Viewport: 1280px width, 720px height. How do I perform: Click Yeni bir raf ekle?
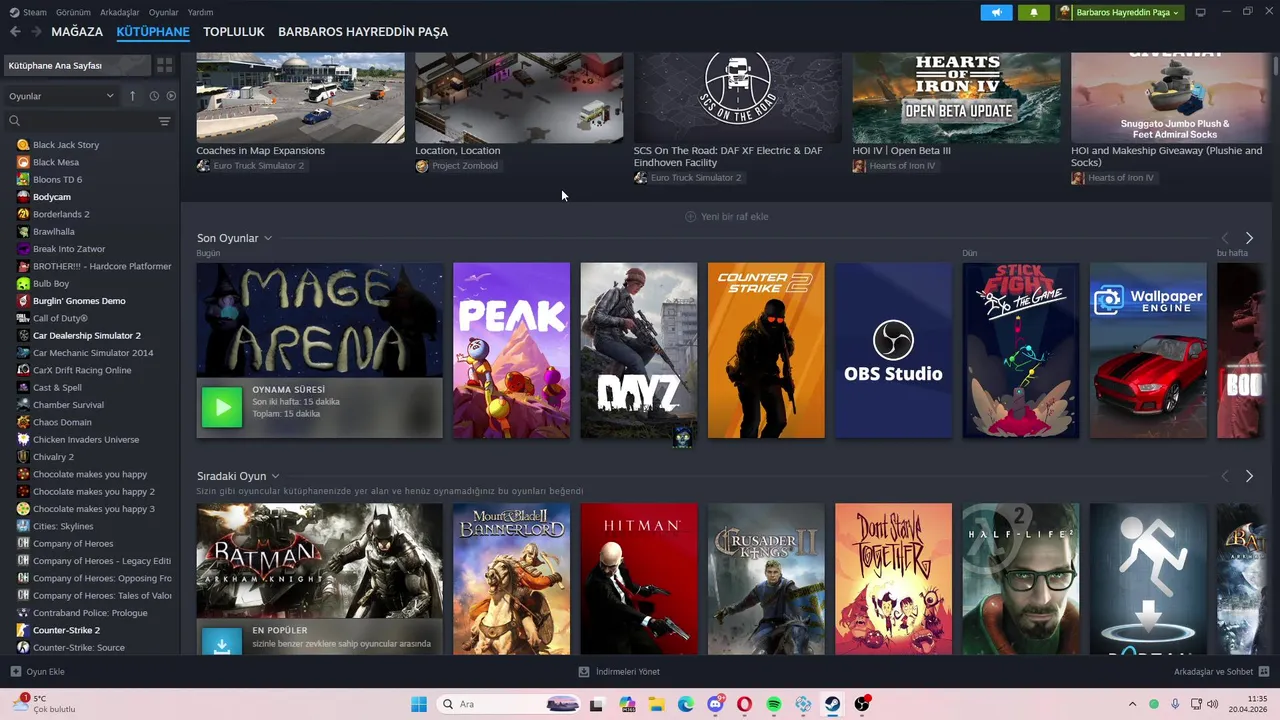pyautogui.click(x=727, y=216)
